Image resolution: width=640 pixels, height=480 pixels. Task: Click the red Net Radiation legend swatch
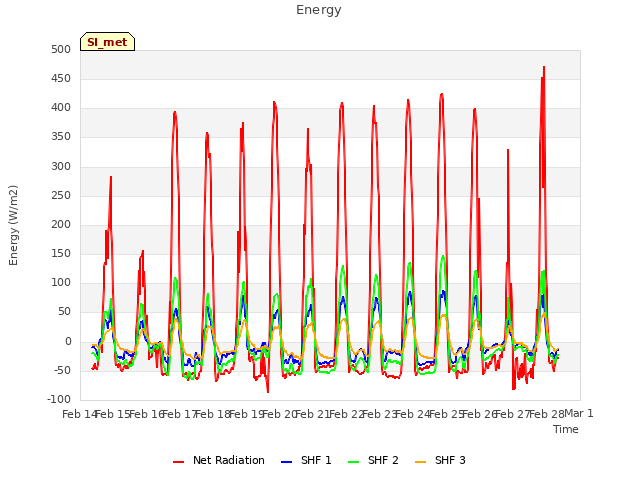(x=178, y=462)
